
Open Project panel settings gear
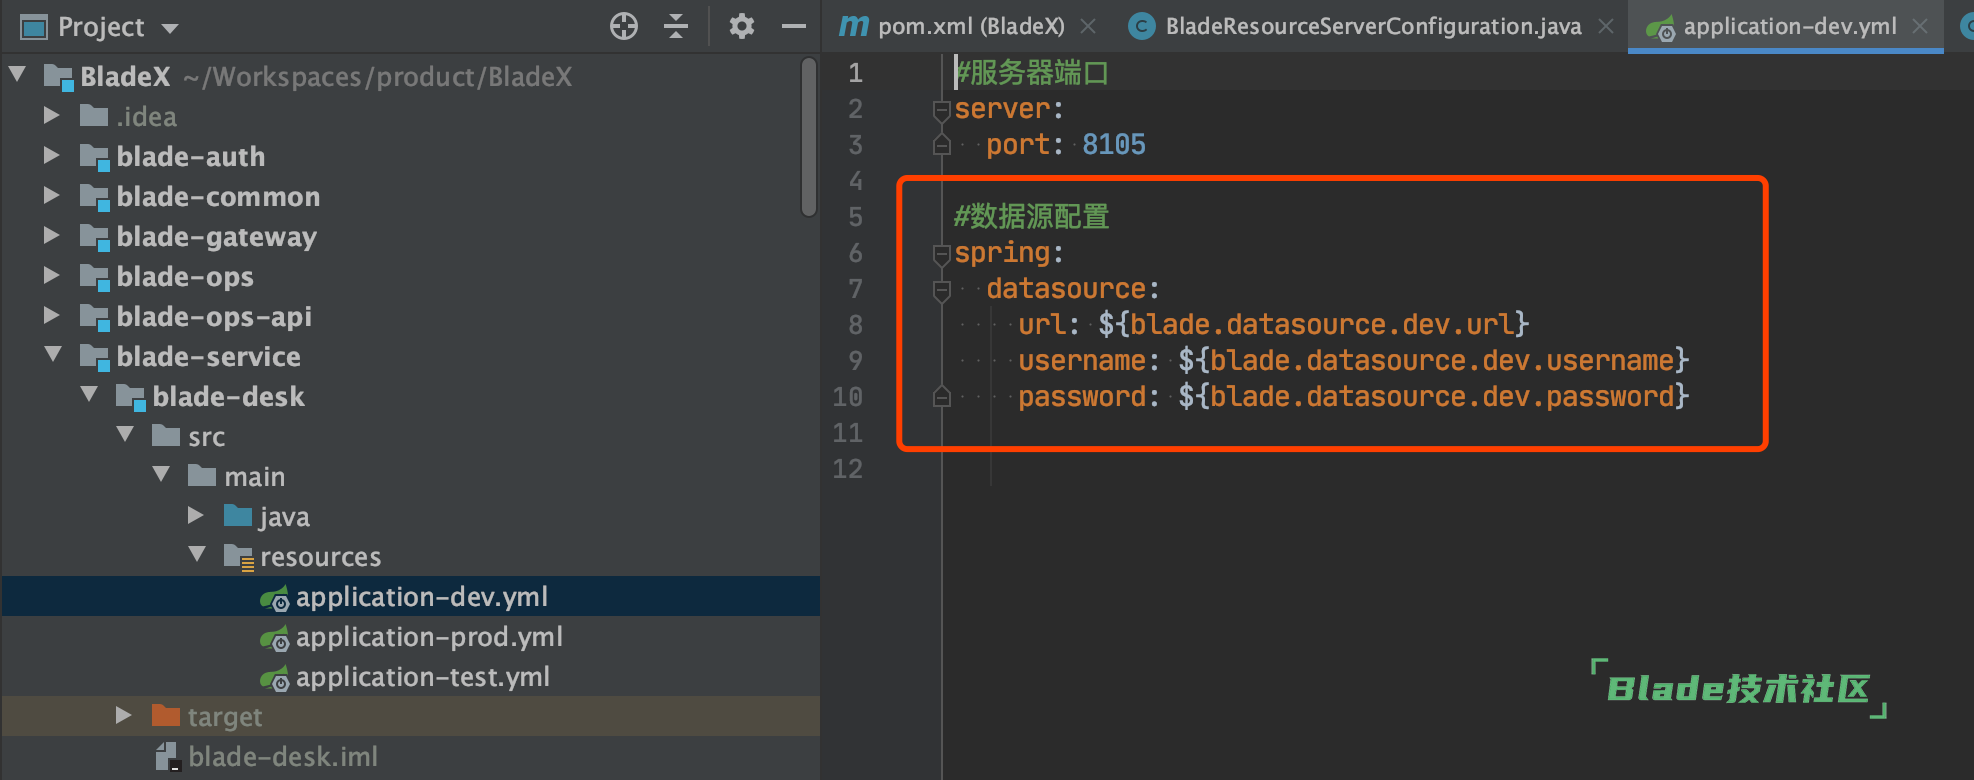click(x=741, y=26)
